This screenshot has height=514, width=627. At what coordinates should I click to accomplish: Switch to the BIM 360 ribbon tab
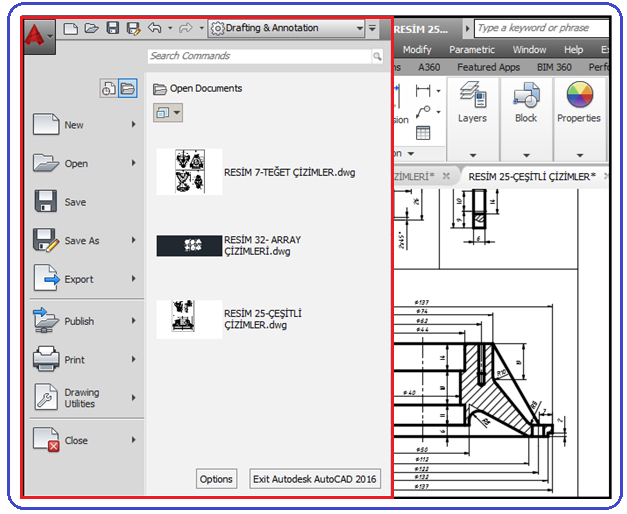tap(554, 67)
